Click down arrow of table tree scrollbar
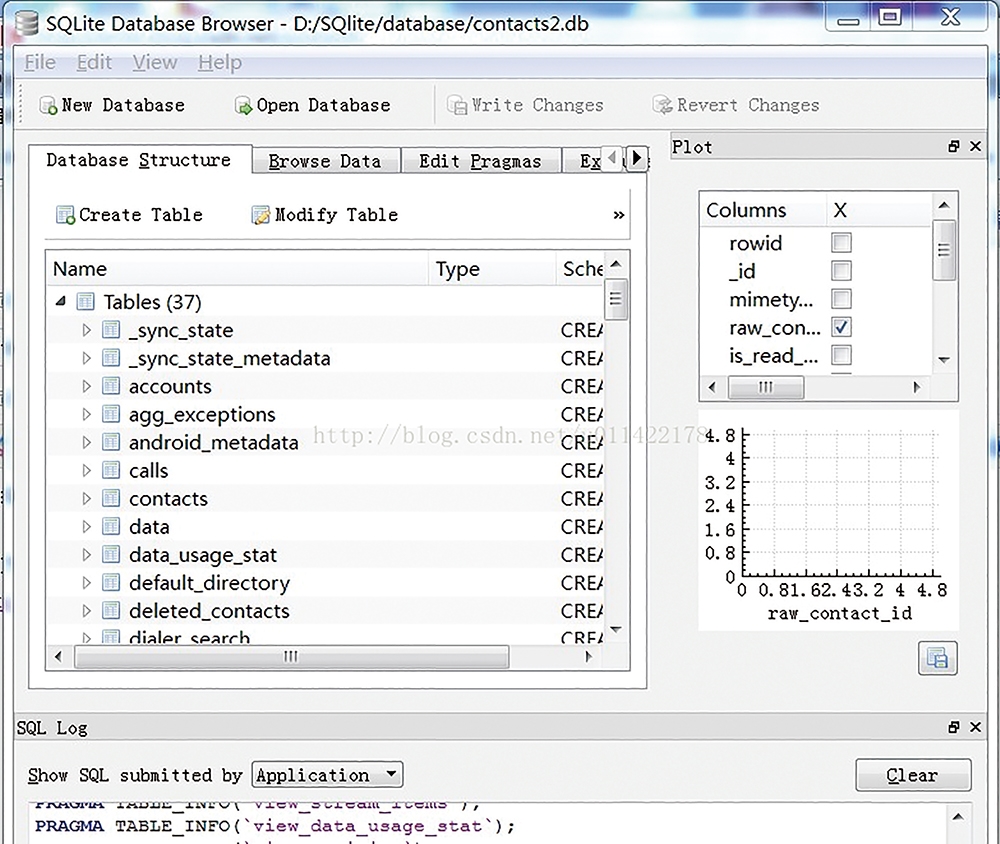This screenshot has width=1000, height=844. click(x=615, y=630)
